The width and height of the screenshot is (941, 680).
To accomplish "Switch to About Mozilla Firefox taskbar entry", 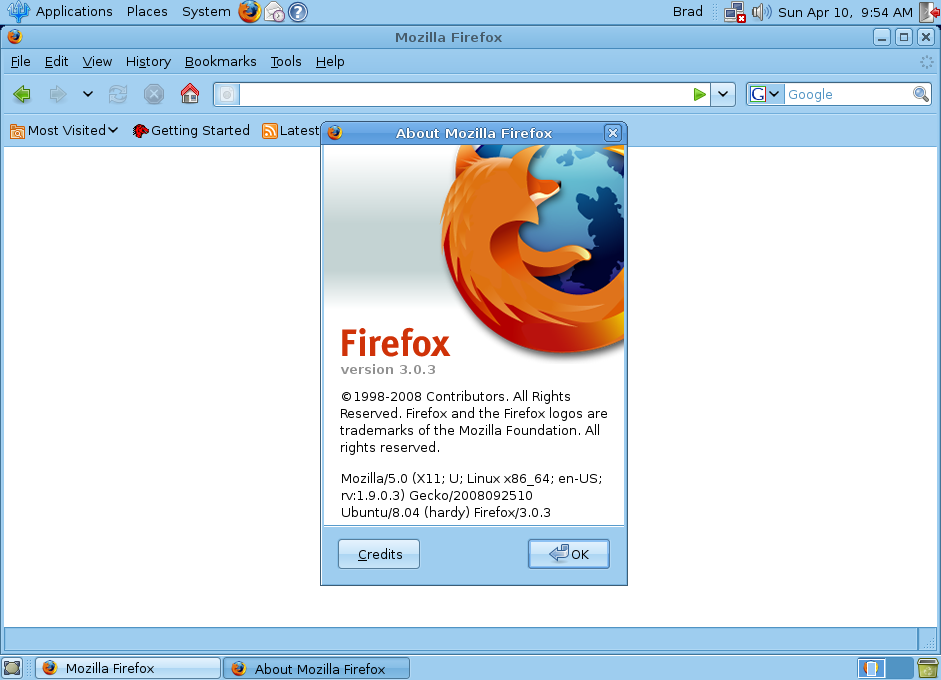I will coord(316,668).
